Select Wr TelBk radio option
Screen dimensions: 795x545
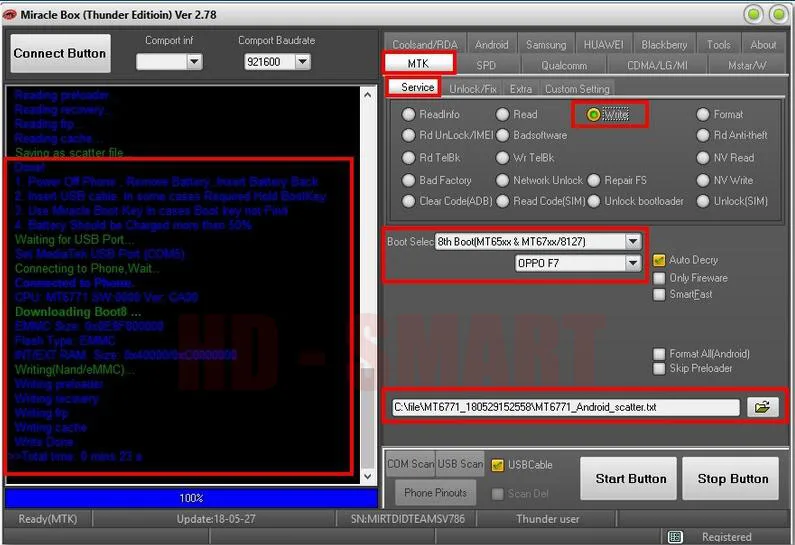pyautogui.click(x=502, y=158)
